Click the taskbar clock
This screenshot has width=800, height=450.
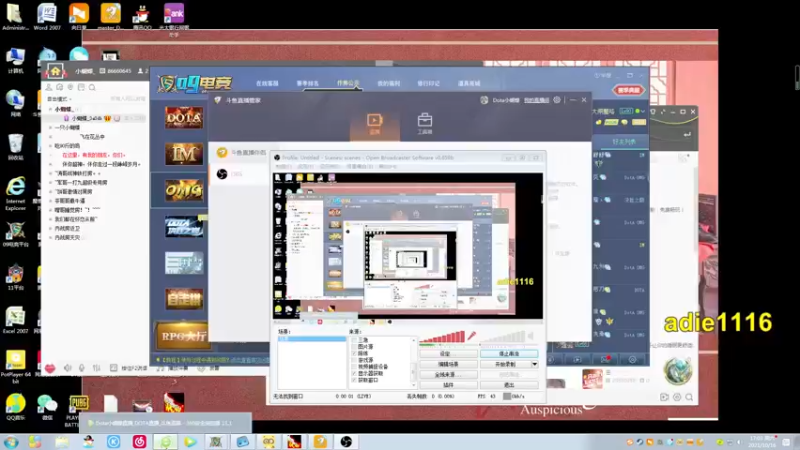point(761,441)
